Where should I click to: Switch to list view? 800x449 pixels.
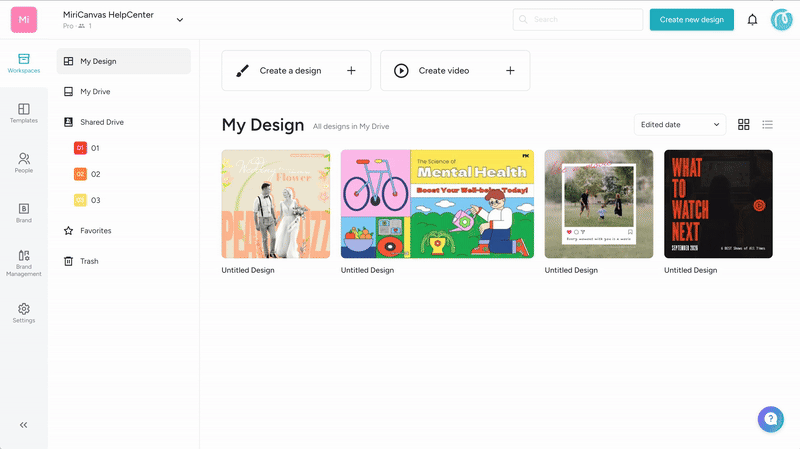pos(767,124)
